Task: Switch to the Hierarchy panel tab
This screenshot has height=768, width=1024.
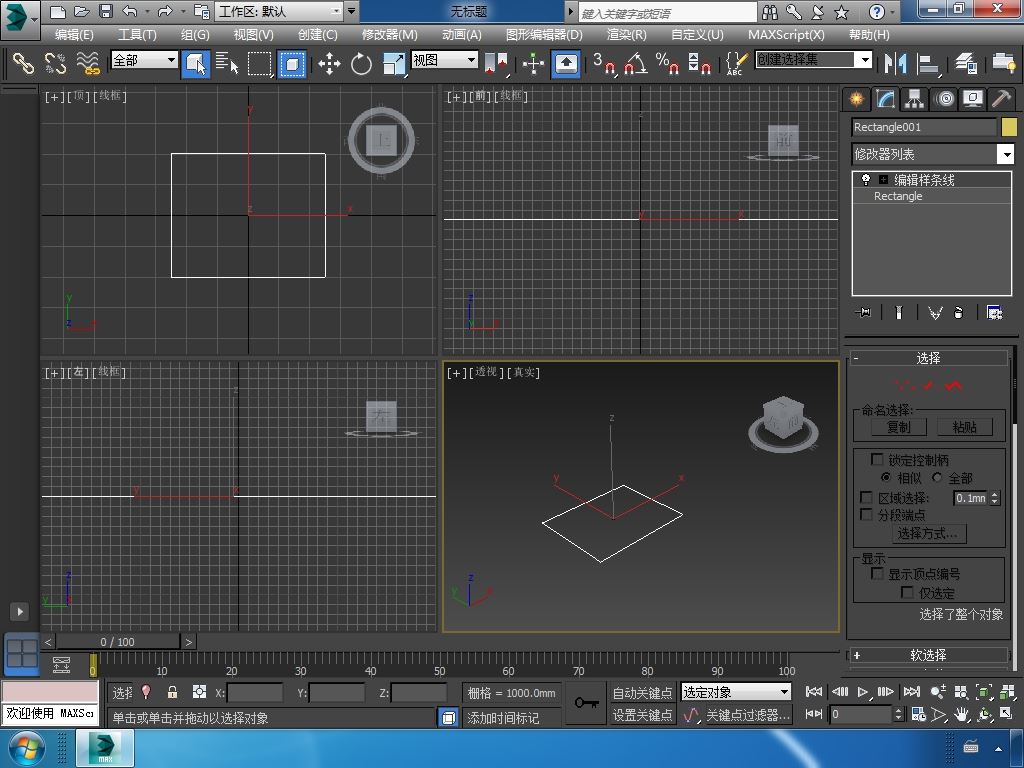Action: [x=914, y=98]
